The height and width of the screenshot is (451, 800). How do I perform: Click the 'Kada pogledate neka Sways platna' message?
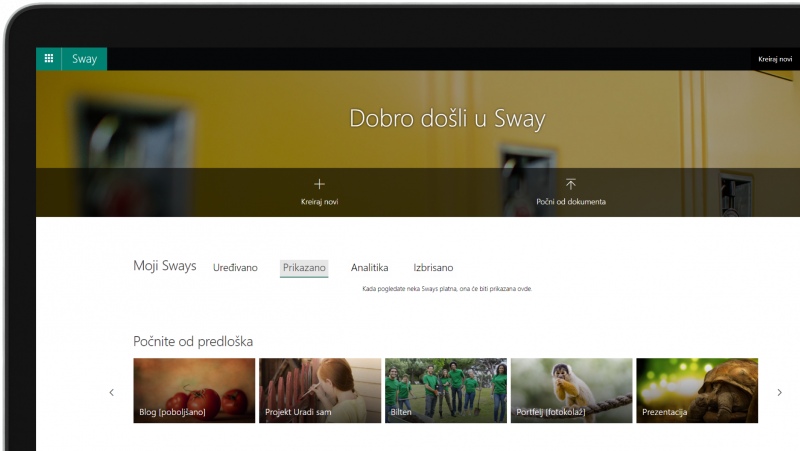click(x=447, y=289)
